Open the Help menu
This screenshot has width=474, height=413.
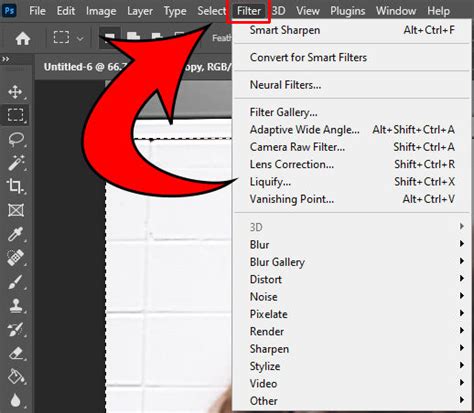click(438, 11)
